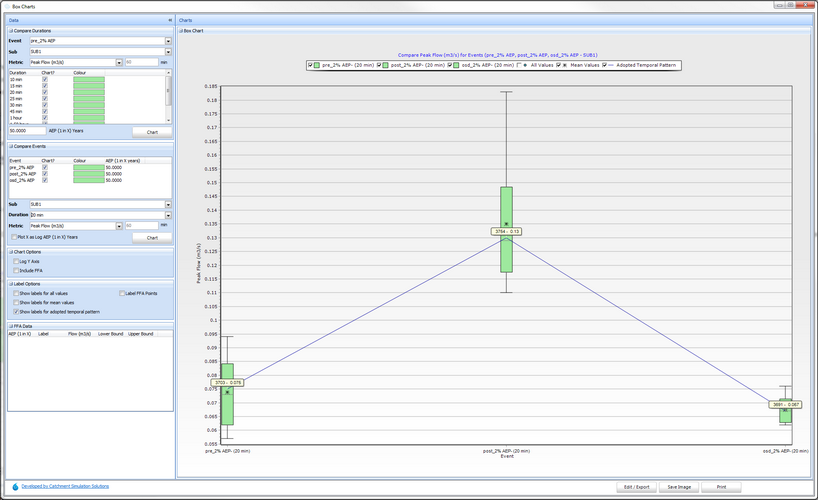This screenshot has height=500, width=818.
Task: Toggle Show labels for mean values
Action: 16,302
